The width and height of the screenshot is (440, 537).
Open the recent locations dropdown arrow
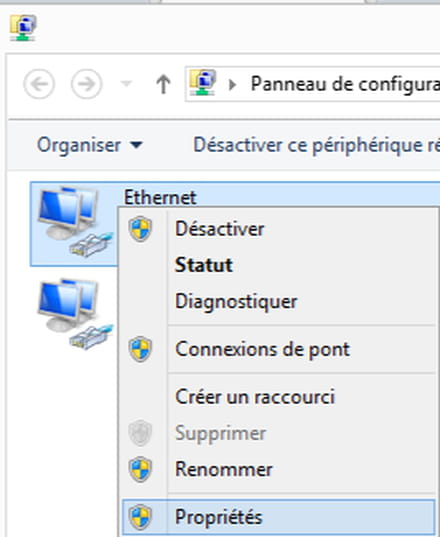point(126,83)
